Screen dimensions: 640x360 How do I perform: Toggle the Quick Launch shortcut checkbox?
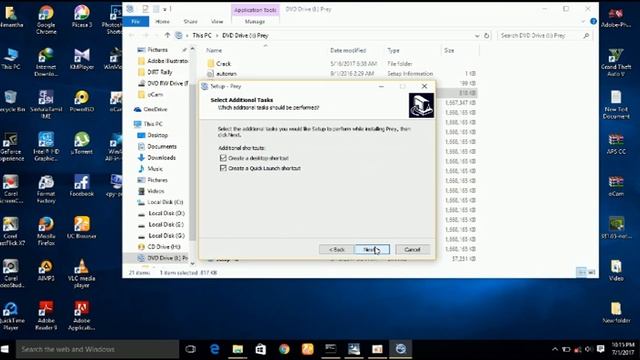(223, 168)
